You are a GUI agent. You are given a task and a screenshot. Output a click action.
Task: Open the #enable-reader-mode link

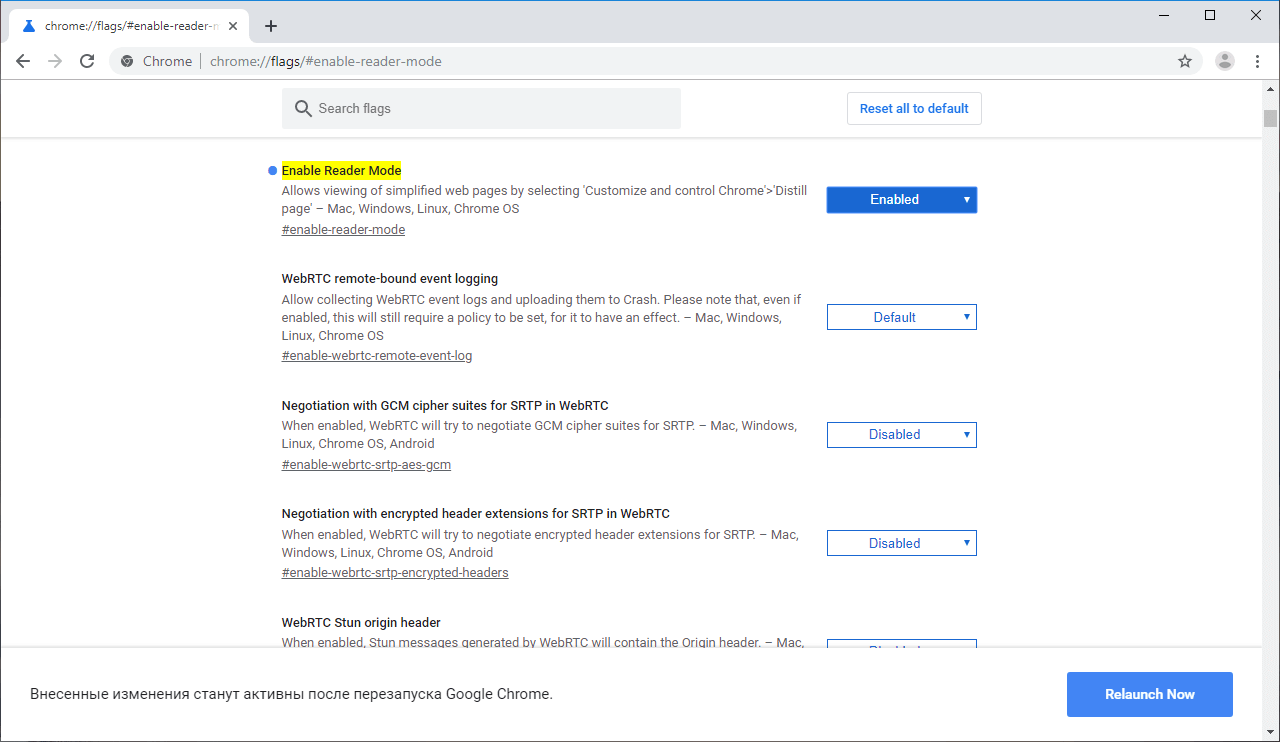(x=343, y=229)
